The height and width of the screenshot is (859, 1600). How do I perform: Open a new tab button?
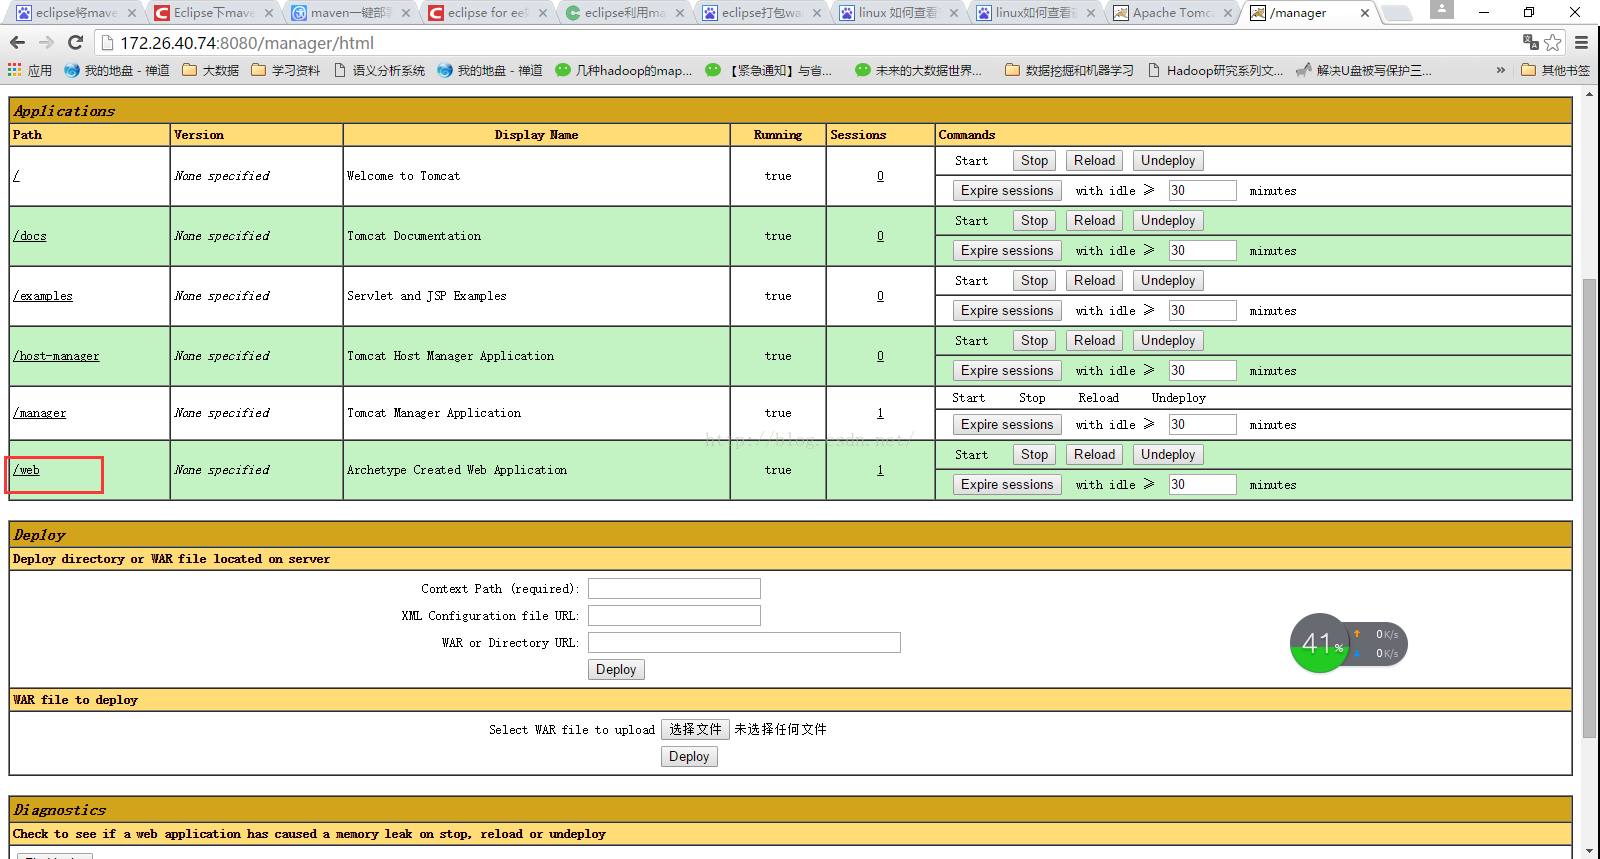click(x=1397, y=13)
